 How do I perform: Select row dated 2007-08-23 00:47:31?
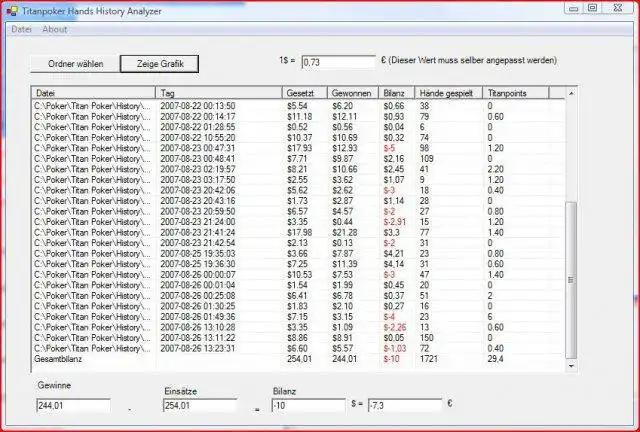pyautogui.click(x=299, y=148)
